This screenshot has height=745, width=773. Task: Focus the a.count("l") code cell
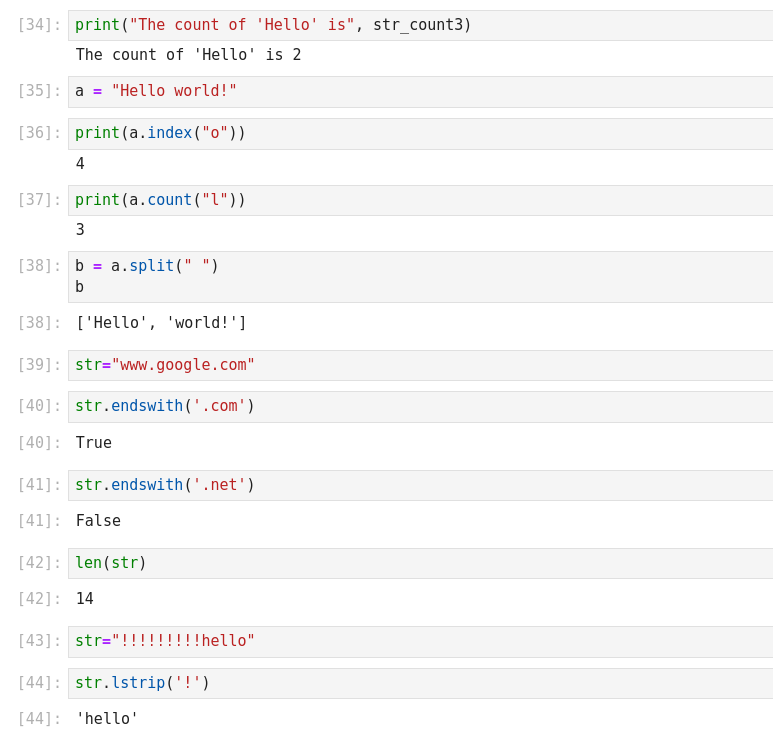click(x=420, y=200)
